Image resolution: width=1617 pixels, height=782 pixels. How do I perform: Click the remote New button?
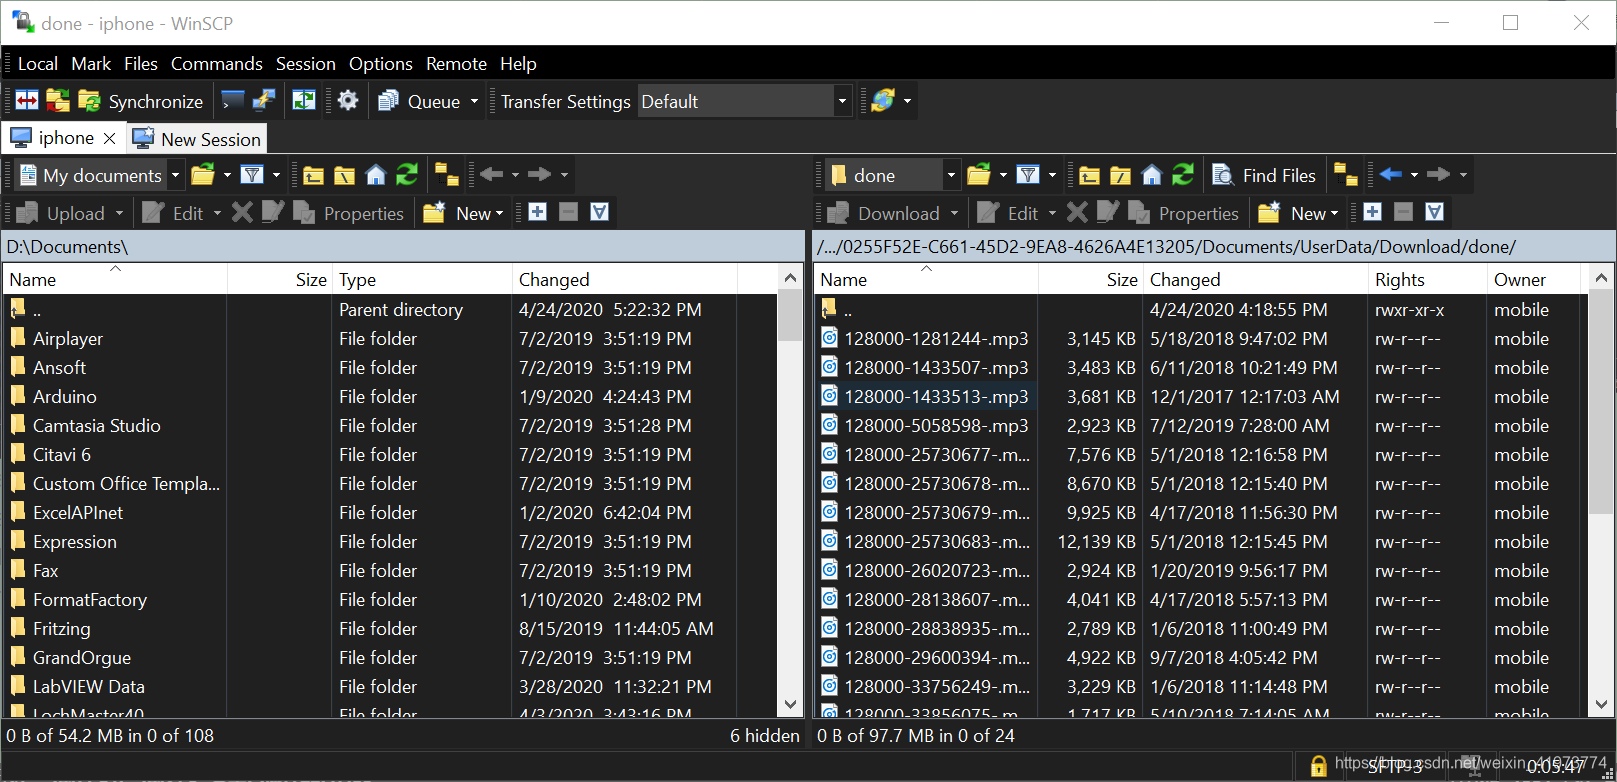[x=1298, y=213]
